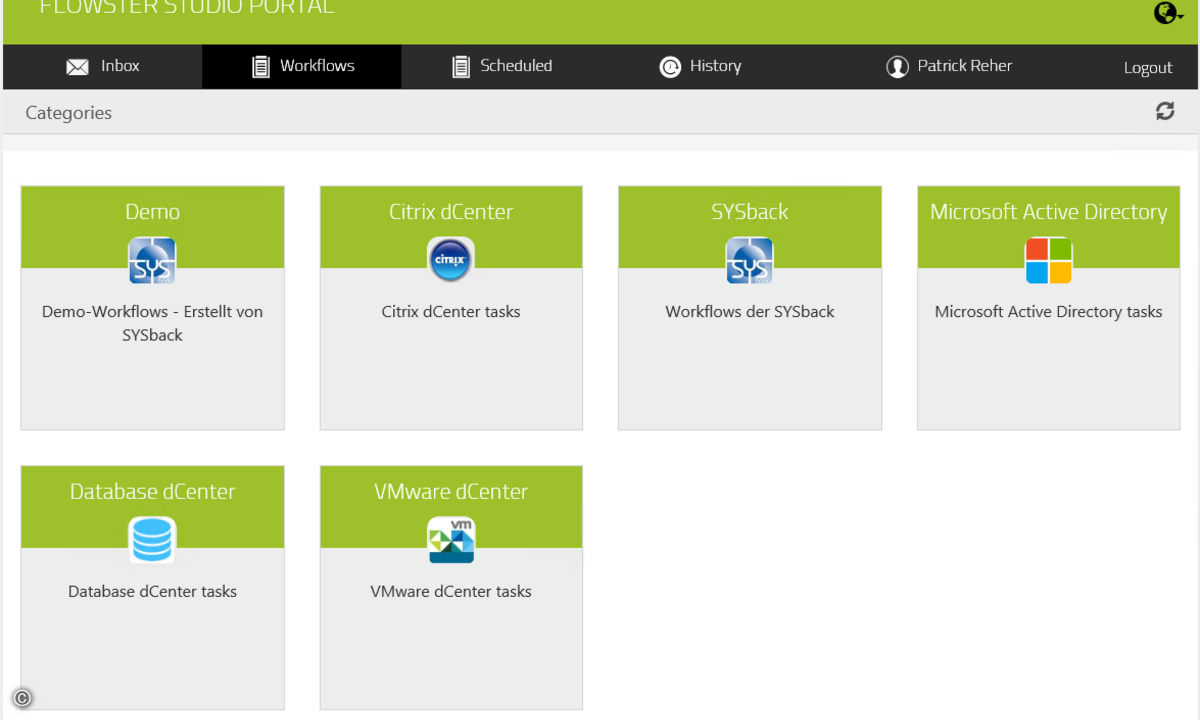This screenshot has width=1200, height=720.
Task: Open the Inbox tab
Action: point(102,66)
